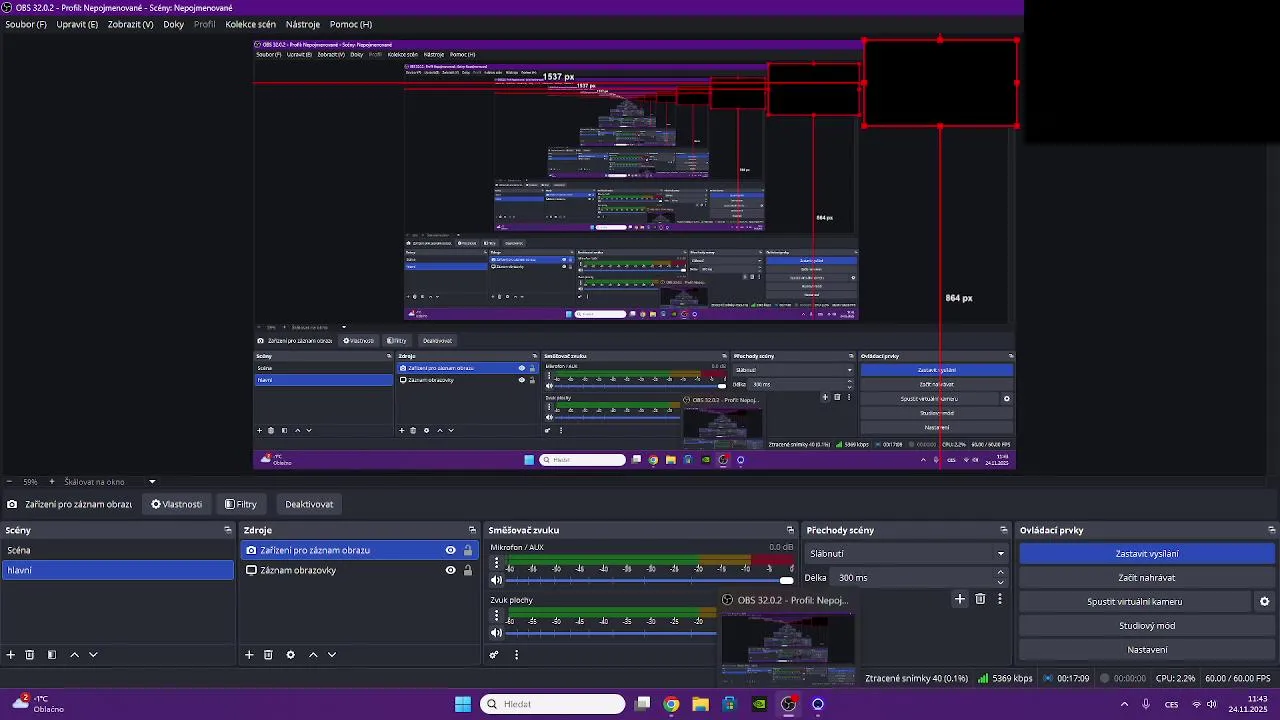
Task: Click the Hledat taskbar search field
Action: click(553, 704)
